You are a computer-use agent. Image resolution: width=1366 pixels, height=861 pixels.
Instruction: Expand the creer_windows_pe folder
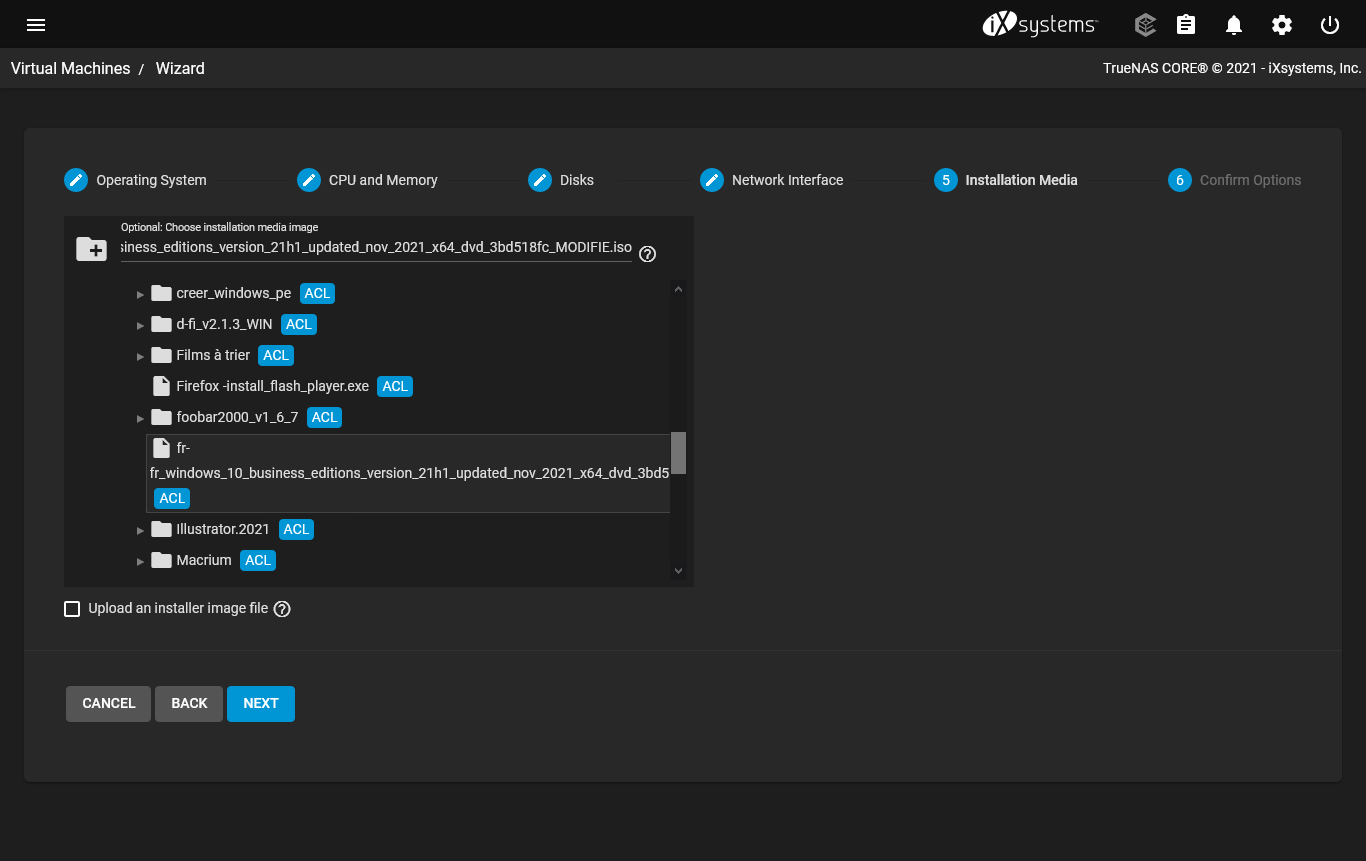[x=141, y=294]
